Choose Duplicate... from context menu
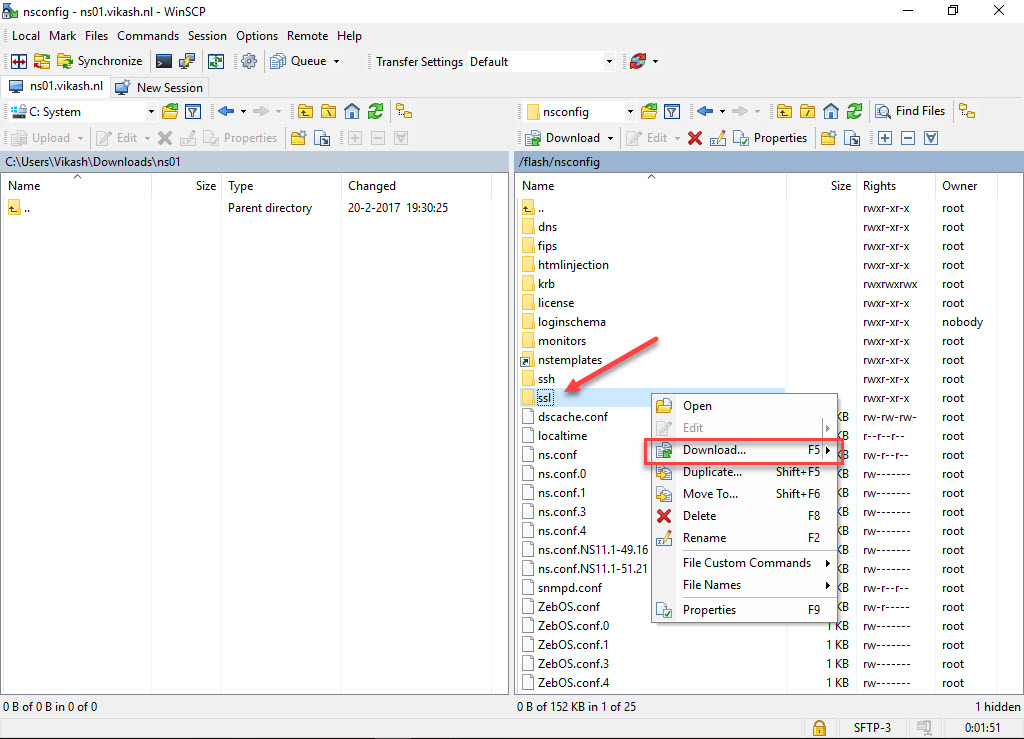This screenshot has height=739, width=1024. [x=745, y=472]
